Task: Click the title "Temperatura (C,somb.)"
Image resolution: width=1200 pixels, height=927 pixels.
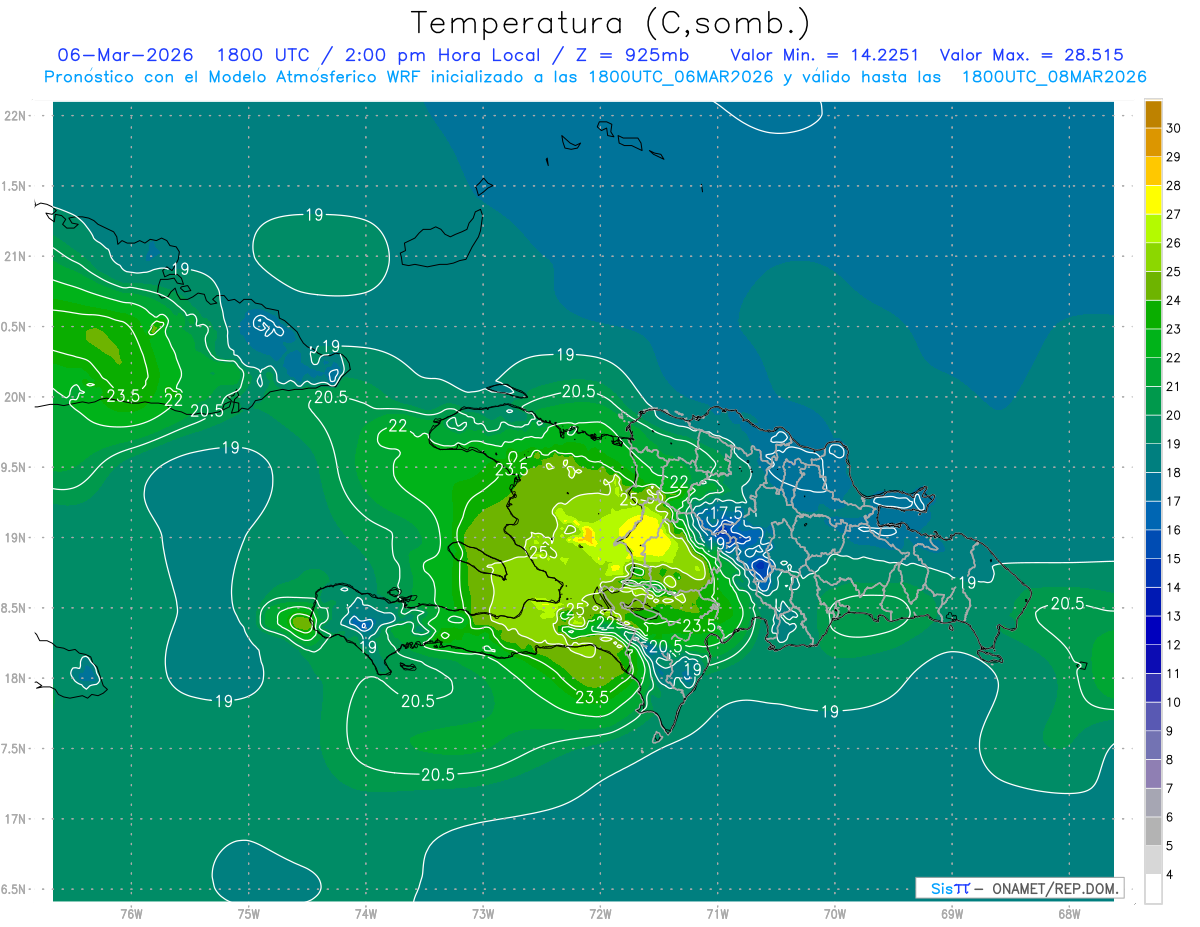Action: pyautogui.click(x=611, y=22)
